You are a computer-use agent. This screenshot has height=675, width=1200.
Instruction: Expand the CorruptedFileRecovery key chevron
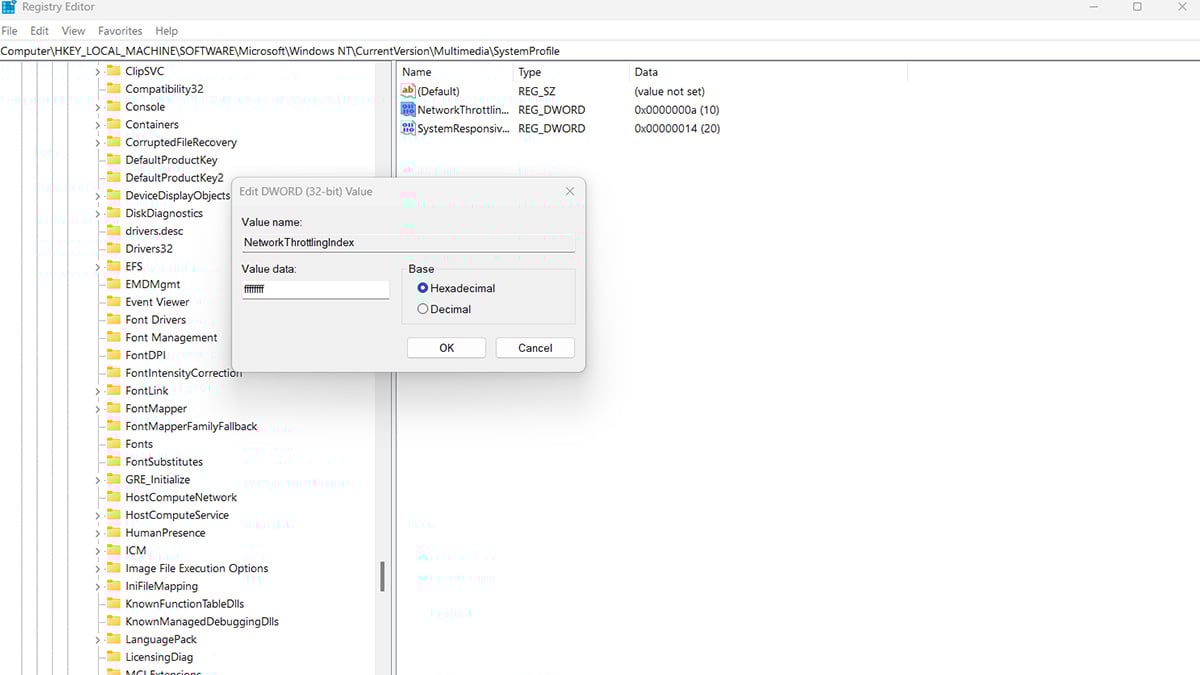98,143
